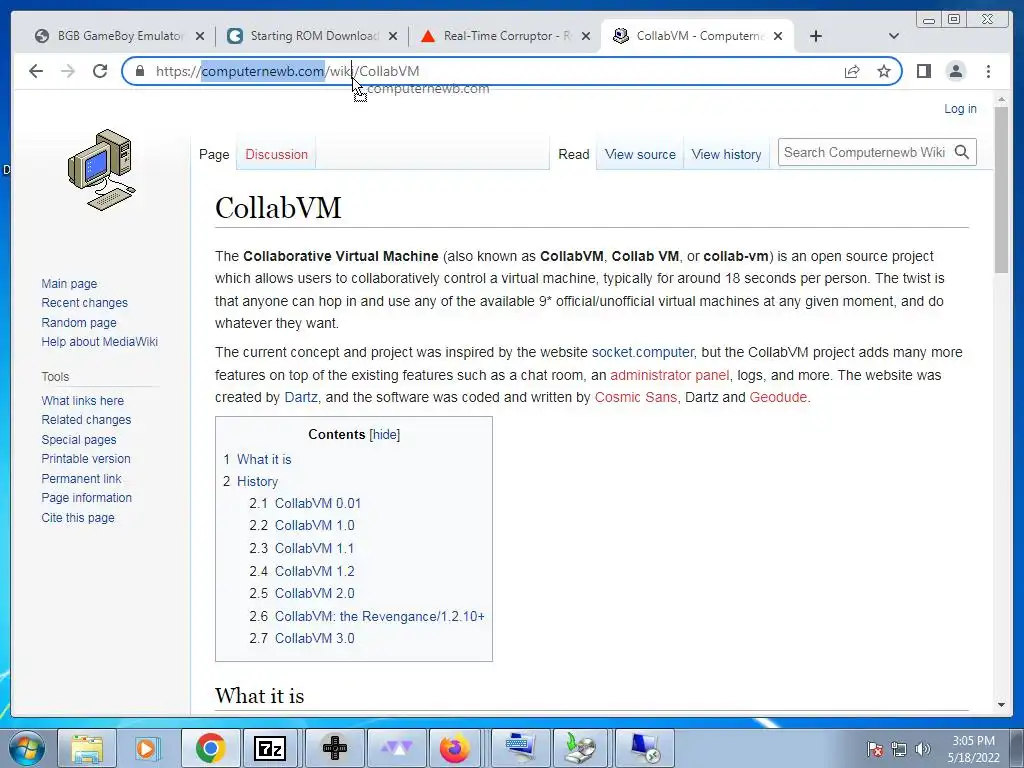The height and width of the screenshot is (768, 1024).
Task: Follow the socket.computer link
Action: coord(643,352)
